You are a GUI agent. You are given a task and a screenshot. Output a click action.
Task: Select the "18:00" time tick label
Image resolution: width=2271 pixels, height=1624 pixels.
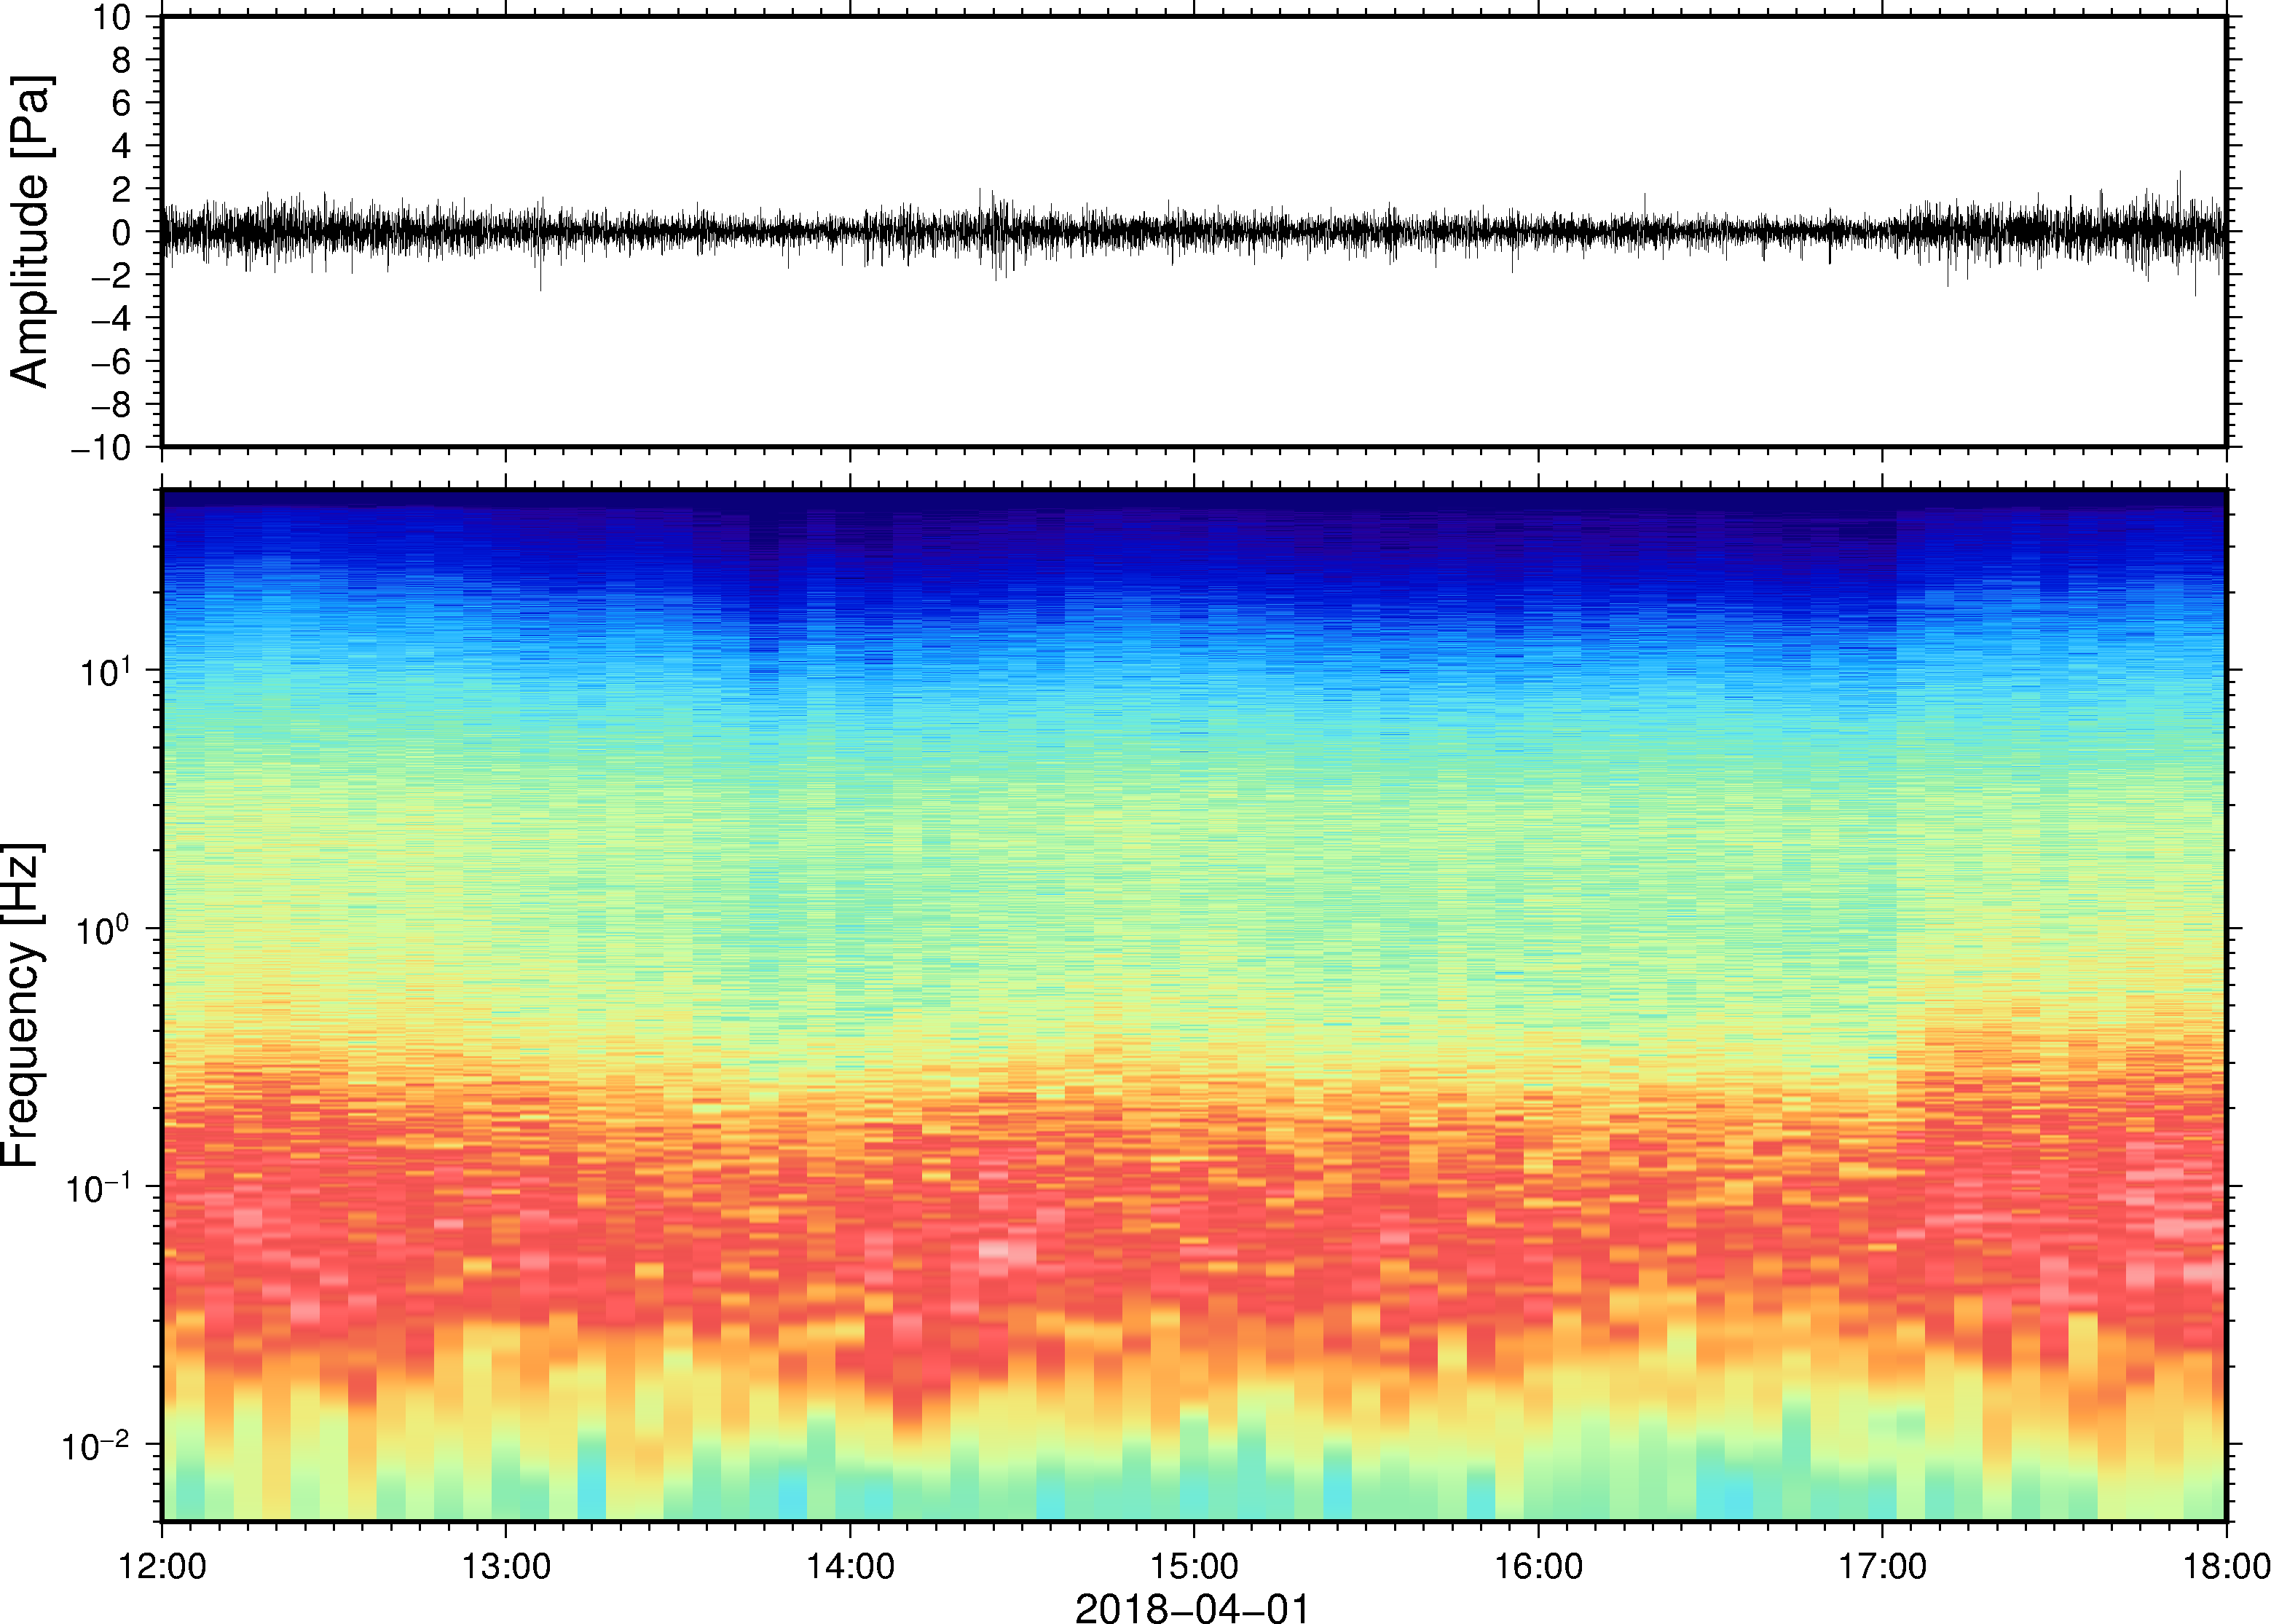(x=2226, y=1566)
